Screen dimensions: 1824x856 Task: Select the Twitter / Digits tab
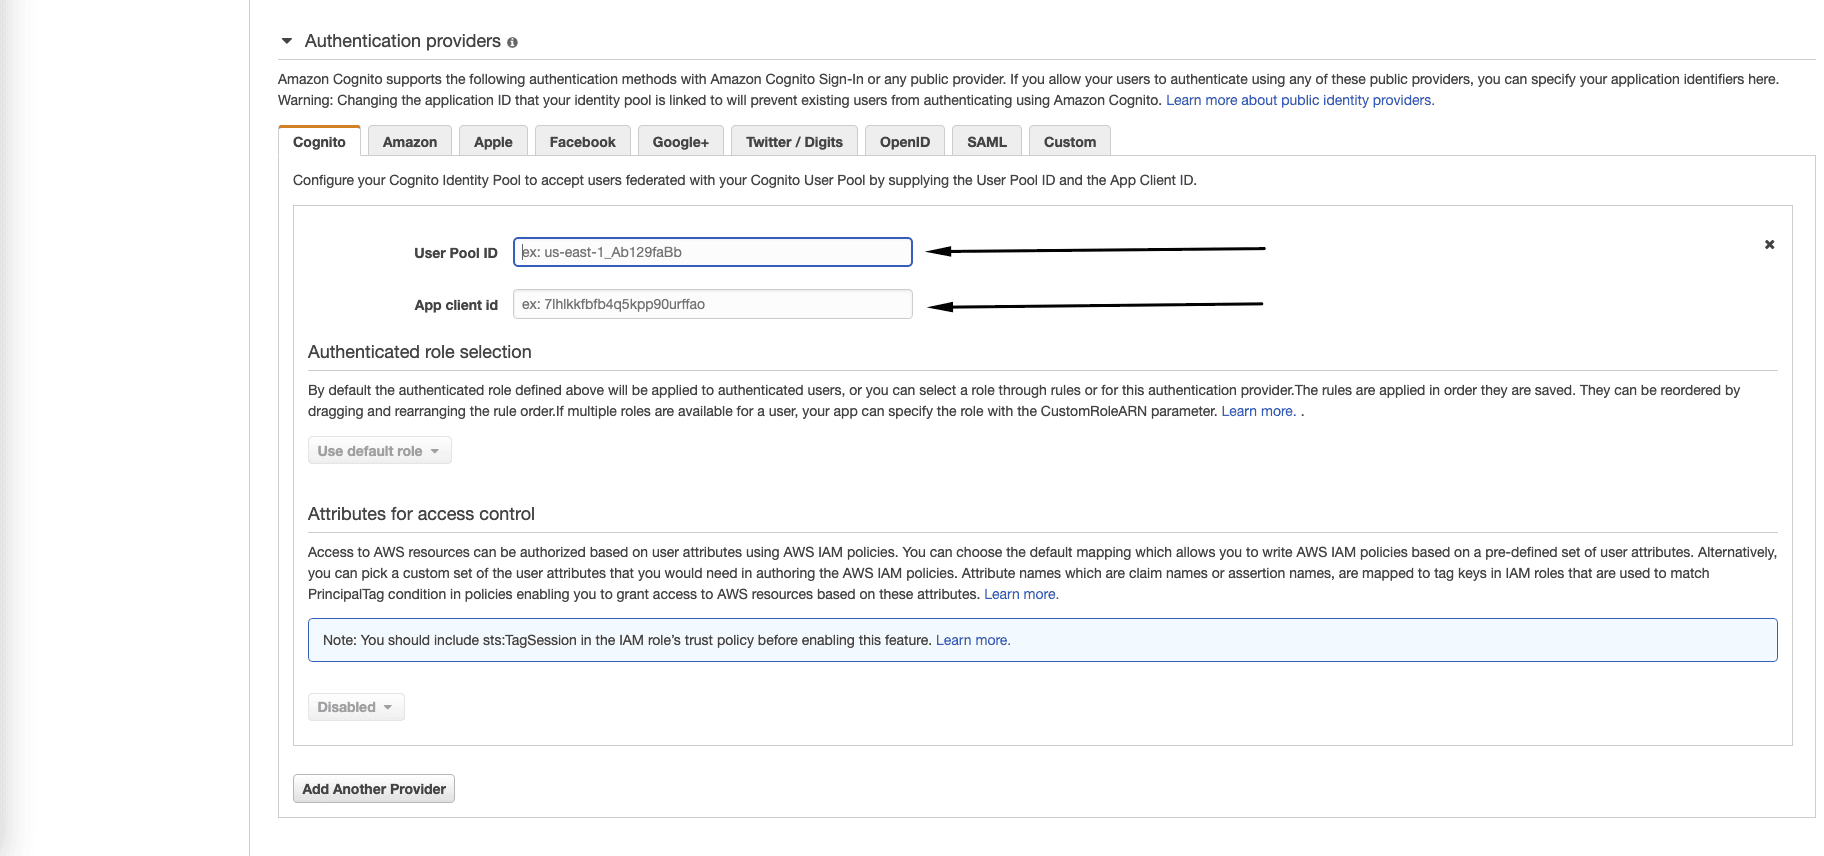pyautogui.click(x=794, y=142)
